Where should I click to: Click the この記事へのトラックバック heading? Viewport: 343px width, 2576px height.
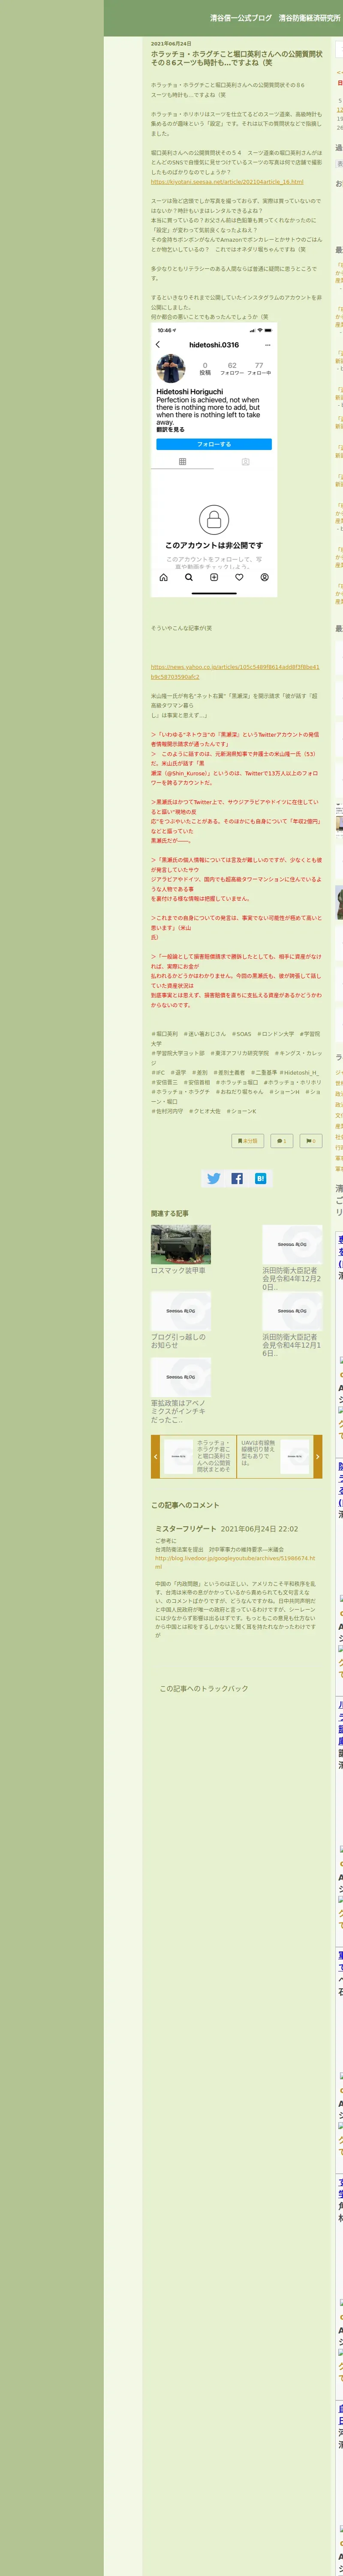click(x=204, y=1689)
